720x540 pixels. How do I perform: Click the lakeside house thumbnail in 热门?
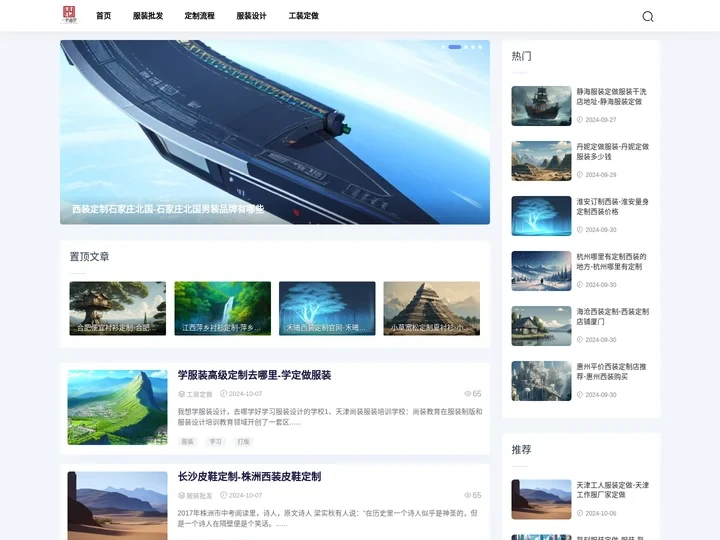tap(541, 326)
